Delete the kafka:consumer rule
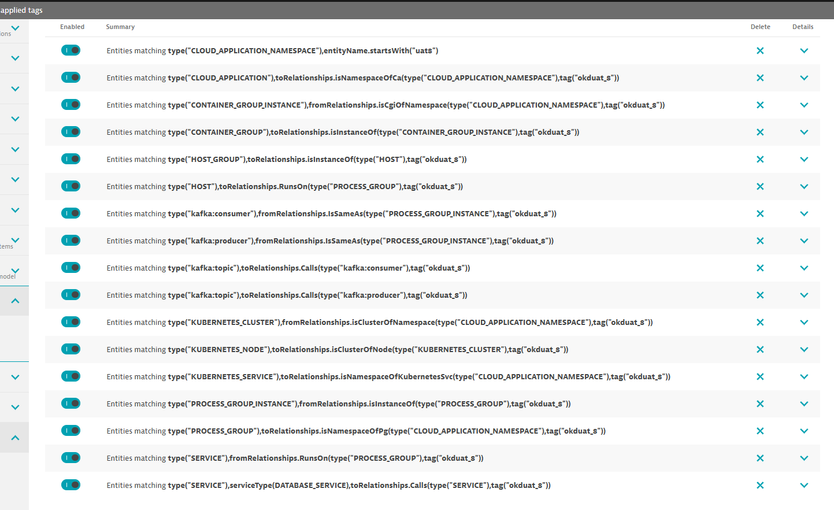834x510 pixels. [x=760, y=214]
